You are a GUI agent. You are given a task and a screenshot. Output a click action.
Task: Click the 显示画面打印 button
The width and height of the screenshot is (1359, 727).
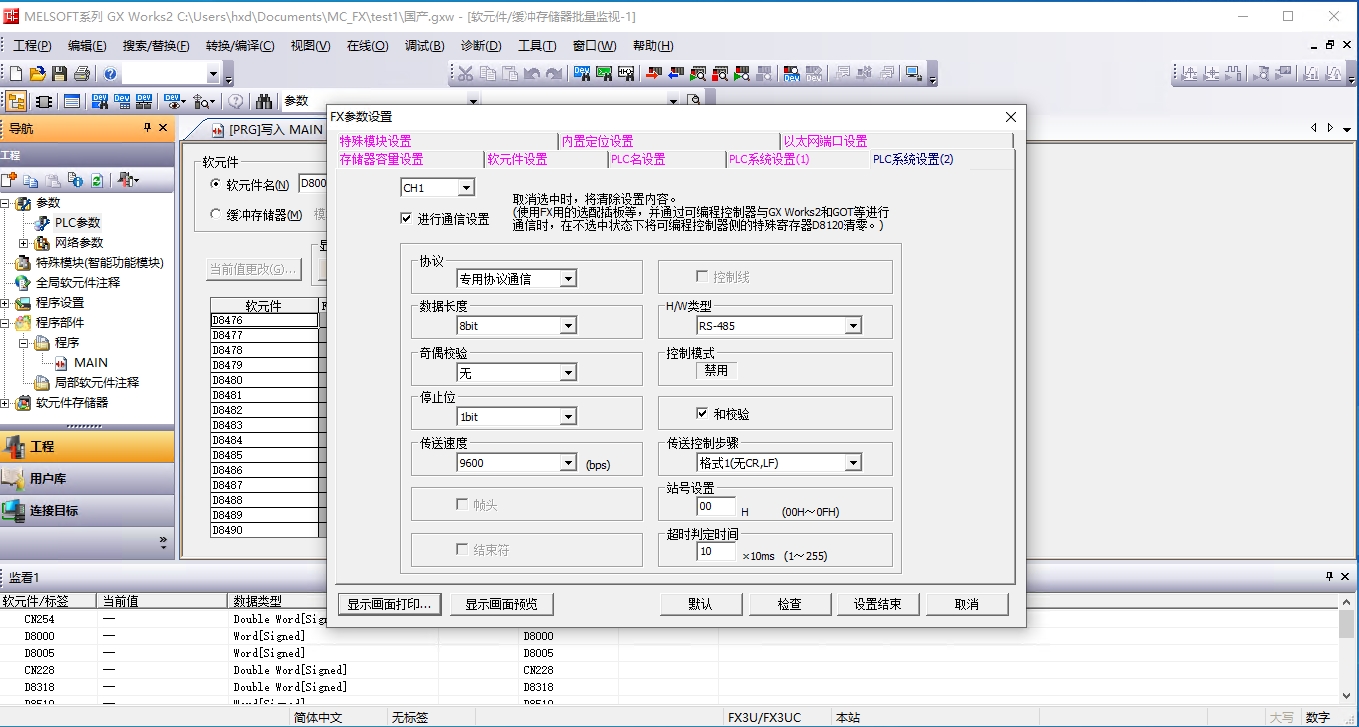(x=389, y=604)
